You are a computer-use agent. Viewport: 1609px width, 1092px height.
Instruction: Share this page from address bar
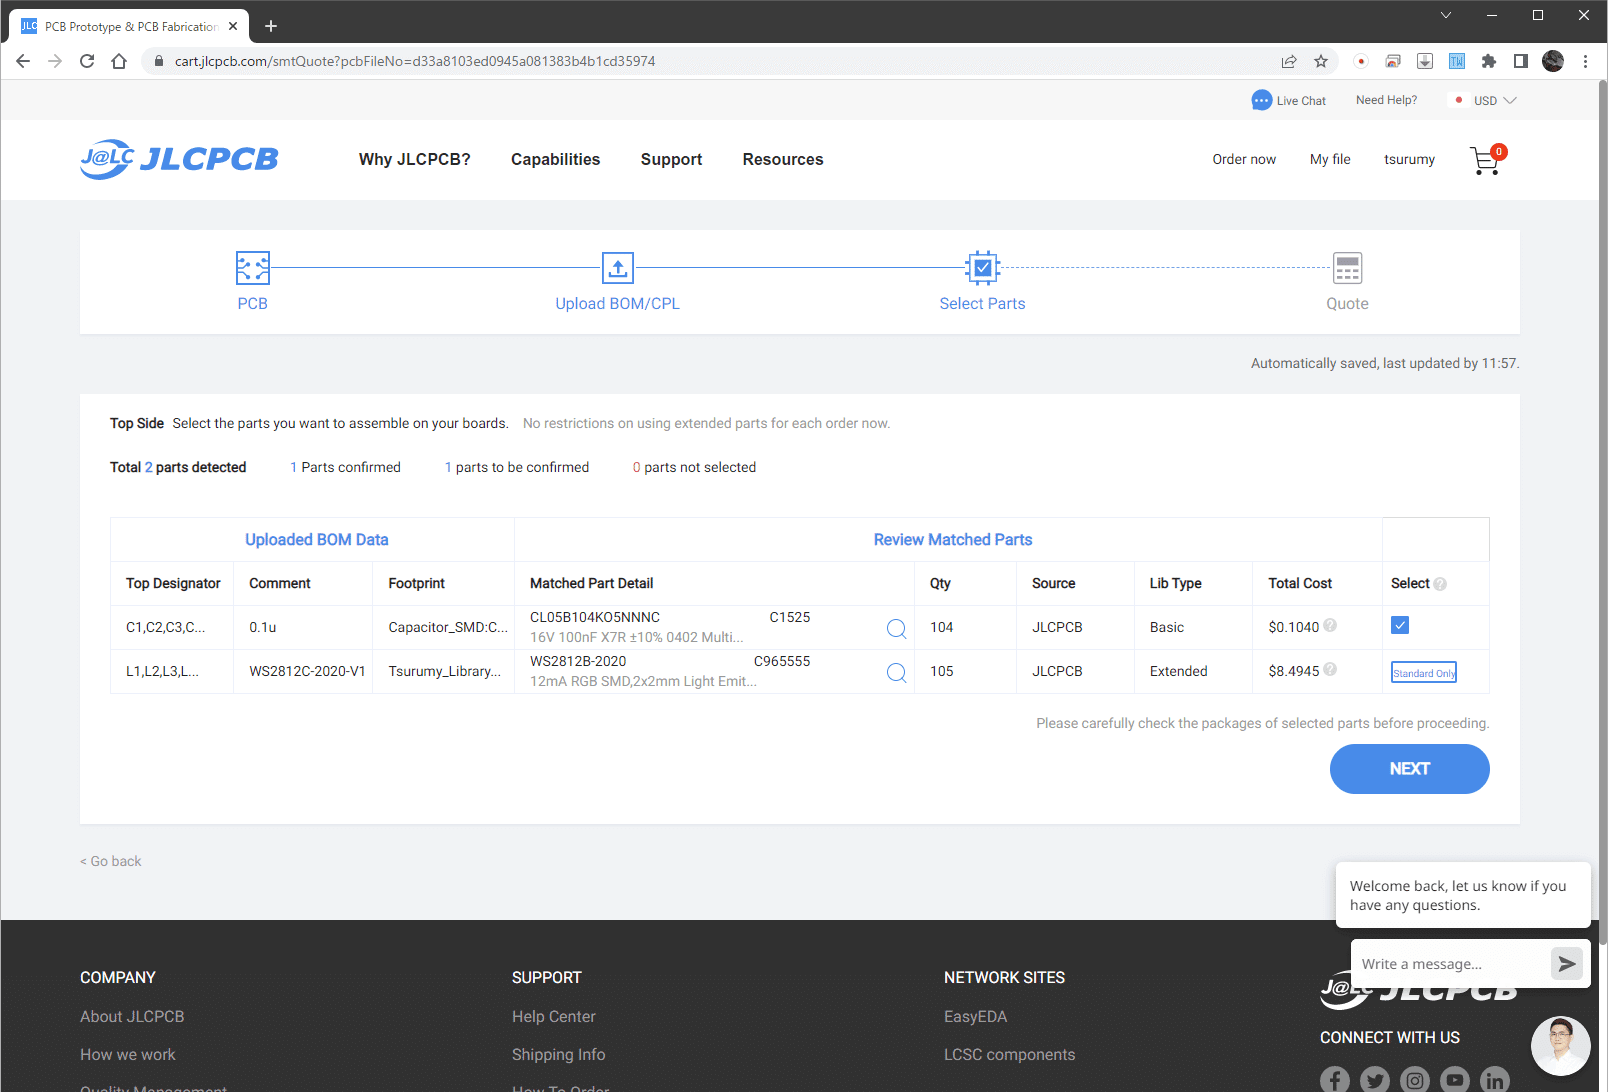click(x=1289, y=61)
